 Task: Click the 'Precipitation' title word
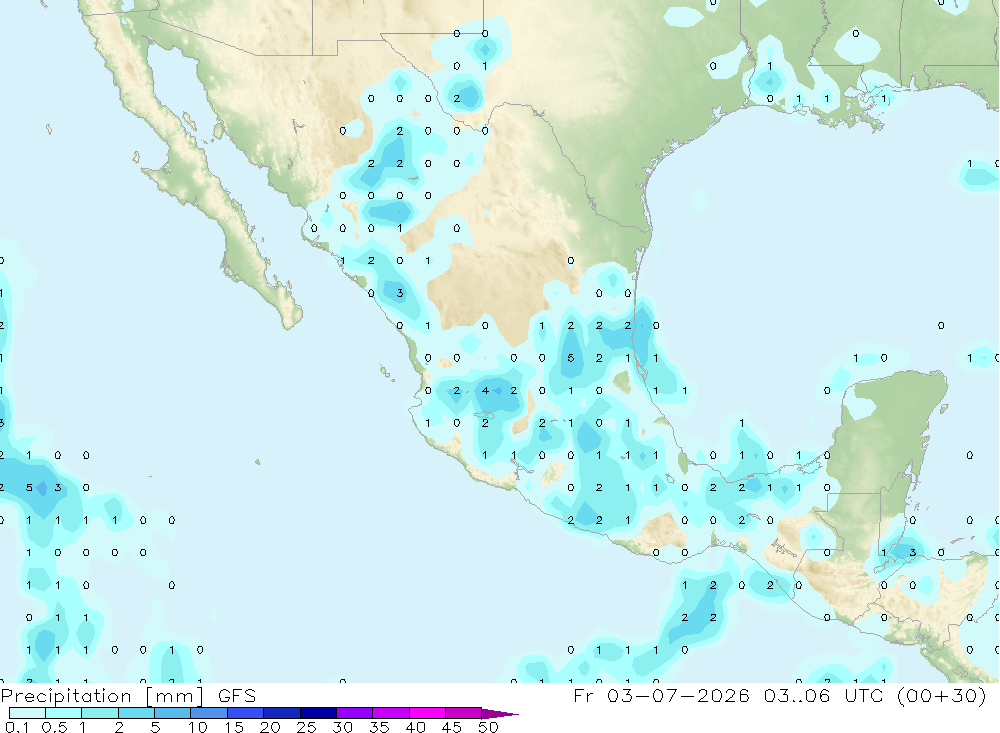pyautogui.click(x=66, y=696)
